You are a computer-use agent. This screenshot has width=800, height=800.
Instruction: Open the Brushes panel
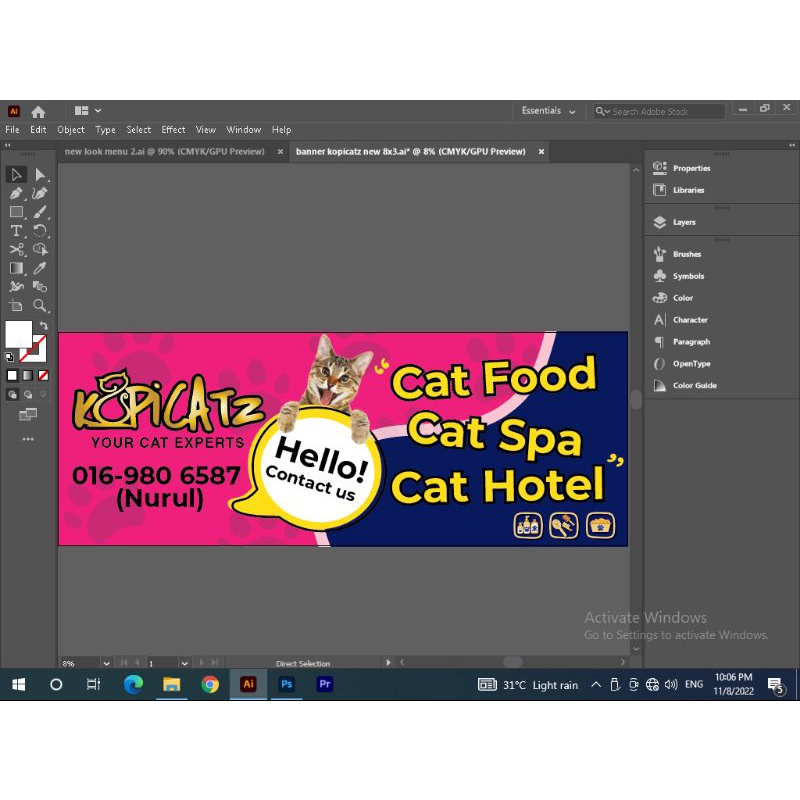click(x=677, y=254)
